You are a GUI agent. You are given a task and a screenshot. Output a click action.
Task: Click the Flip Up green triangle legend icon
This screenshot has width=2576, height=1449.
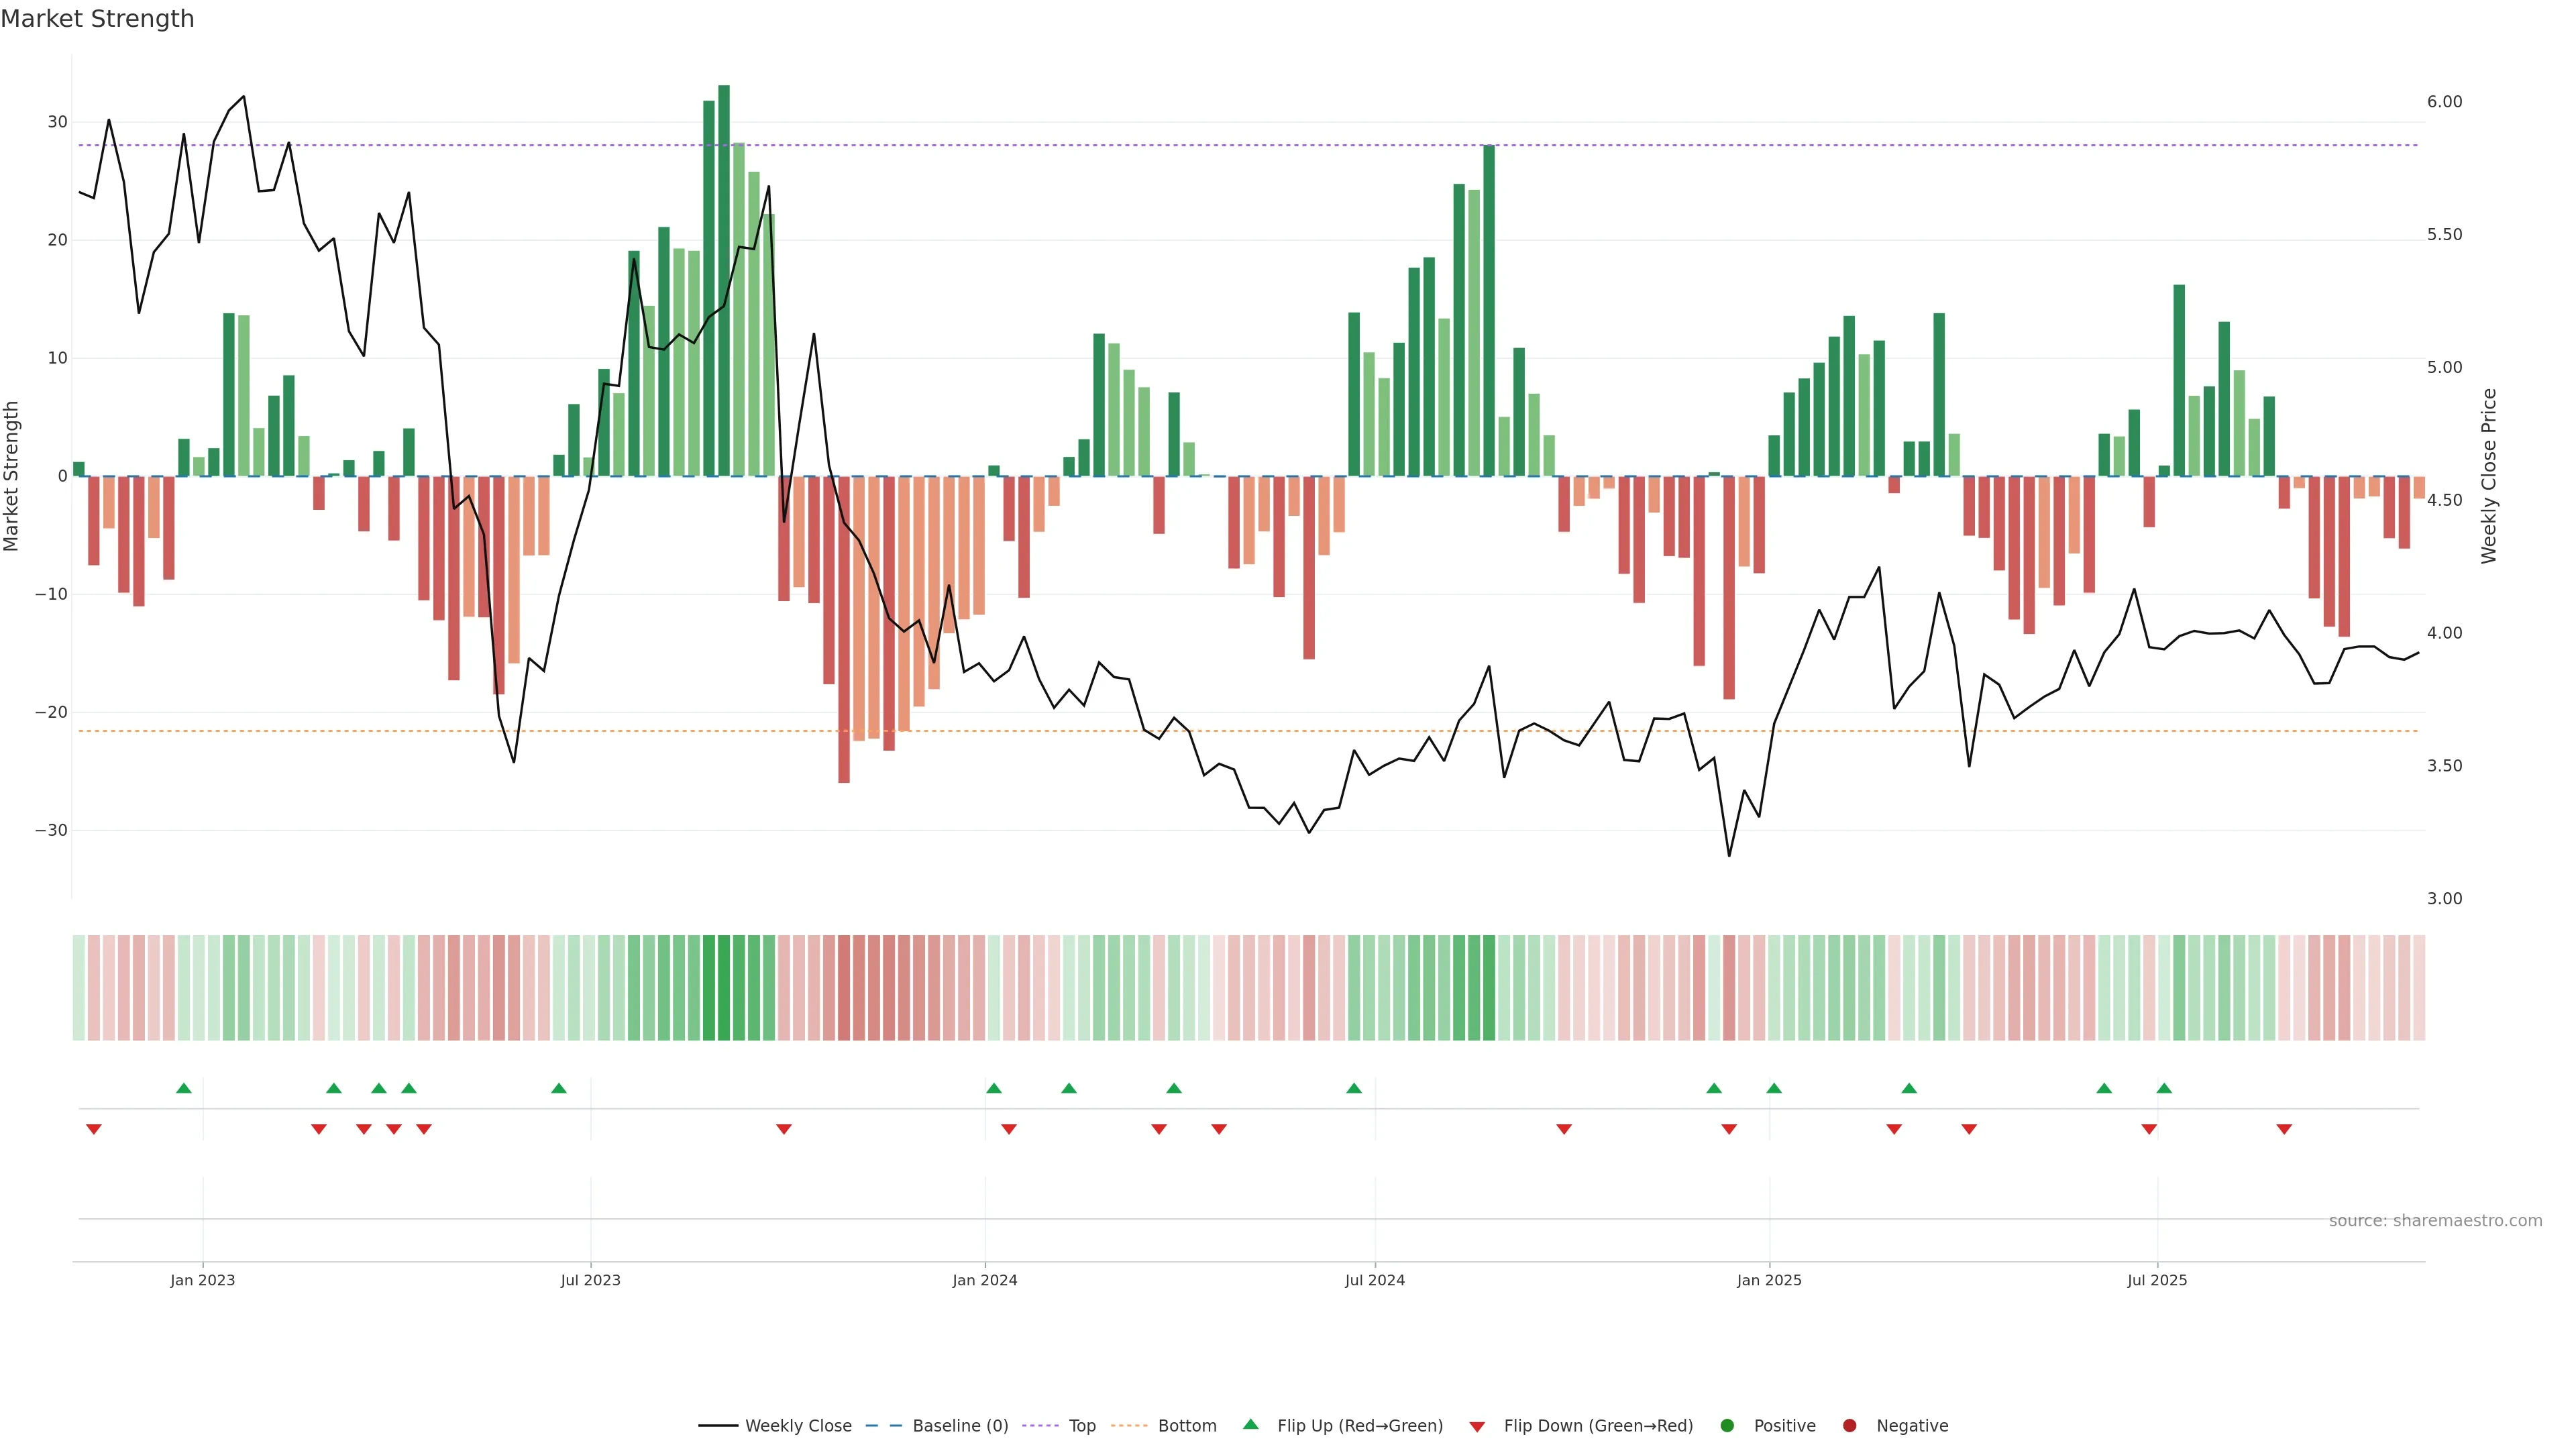click(1250, 1424)
